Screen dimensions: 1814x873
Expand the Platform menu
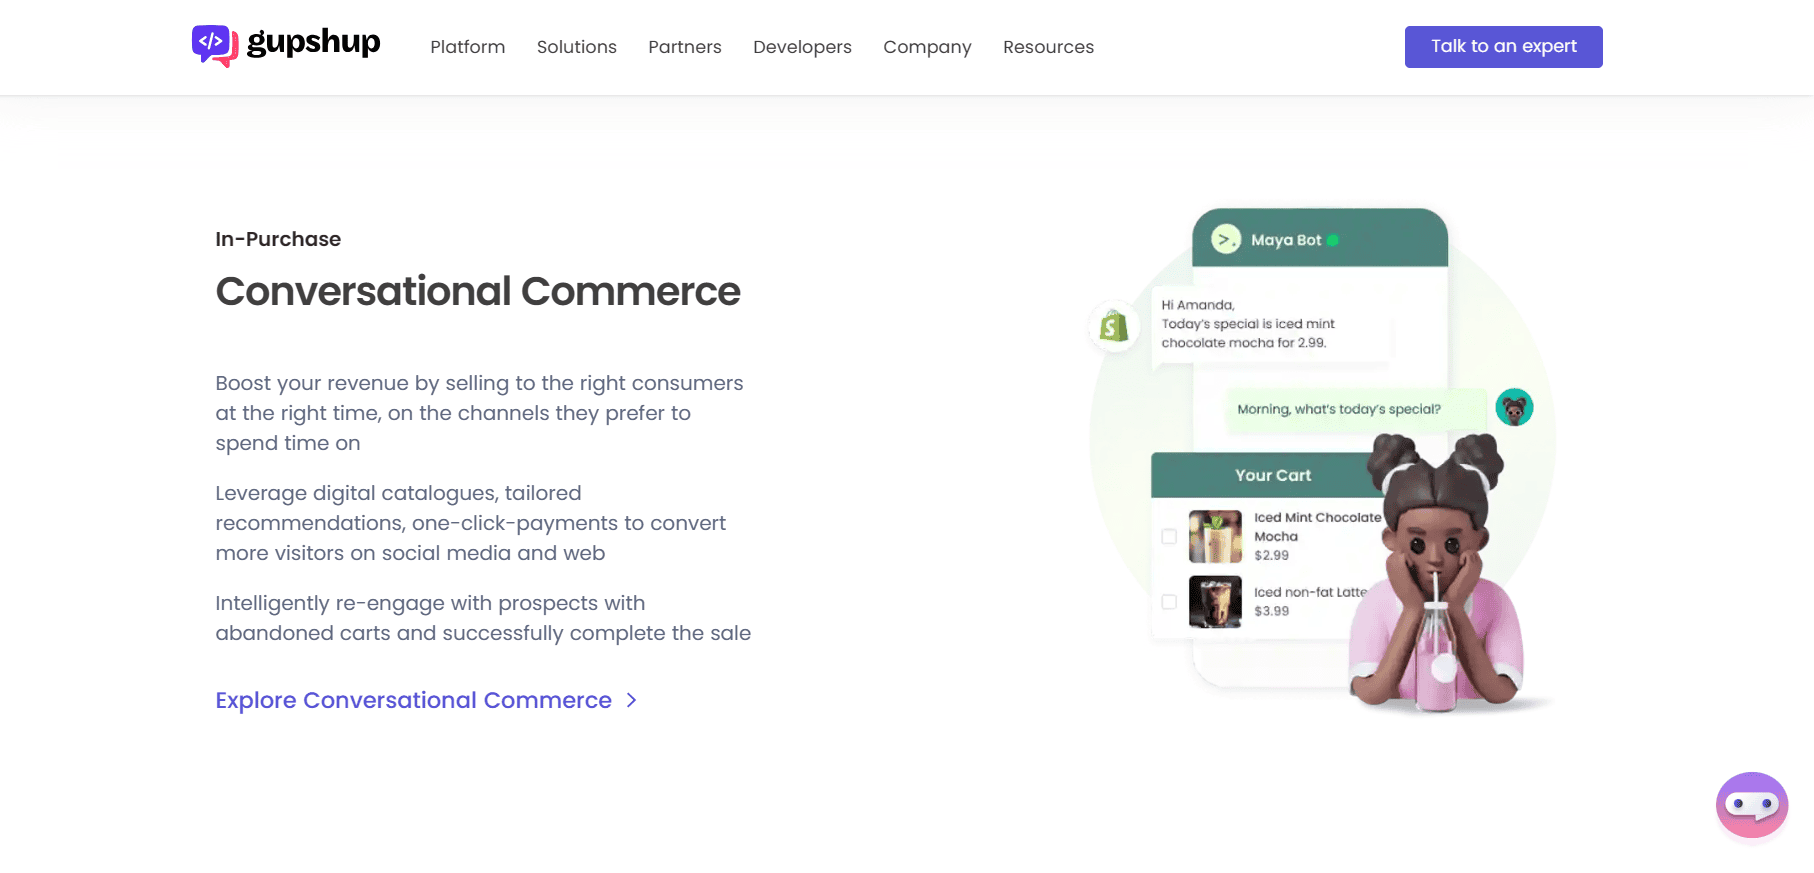pos(467,47)
